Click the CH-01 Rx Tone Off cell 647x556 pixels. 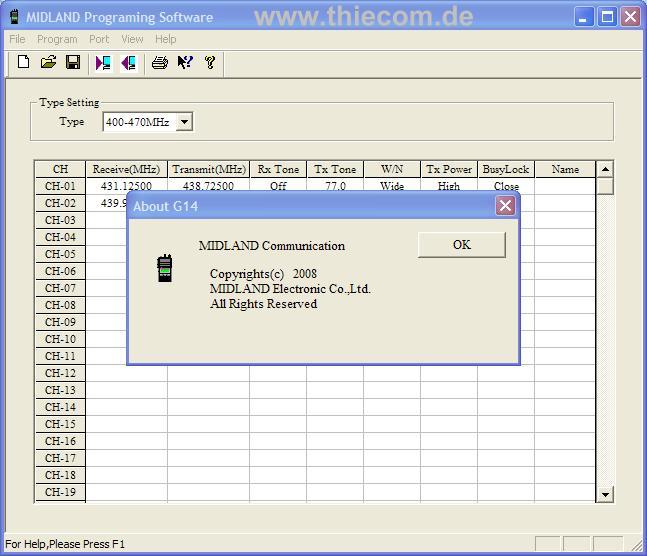click(x=278, y=186)
